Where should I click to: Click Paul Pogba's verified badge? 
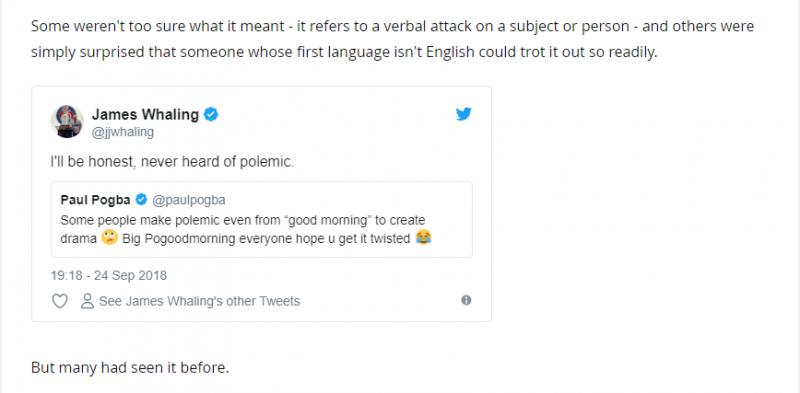(141, 200)
